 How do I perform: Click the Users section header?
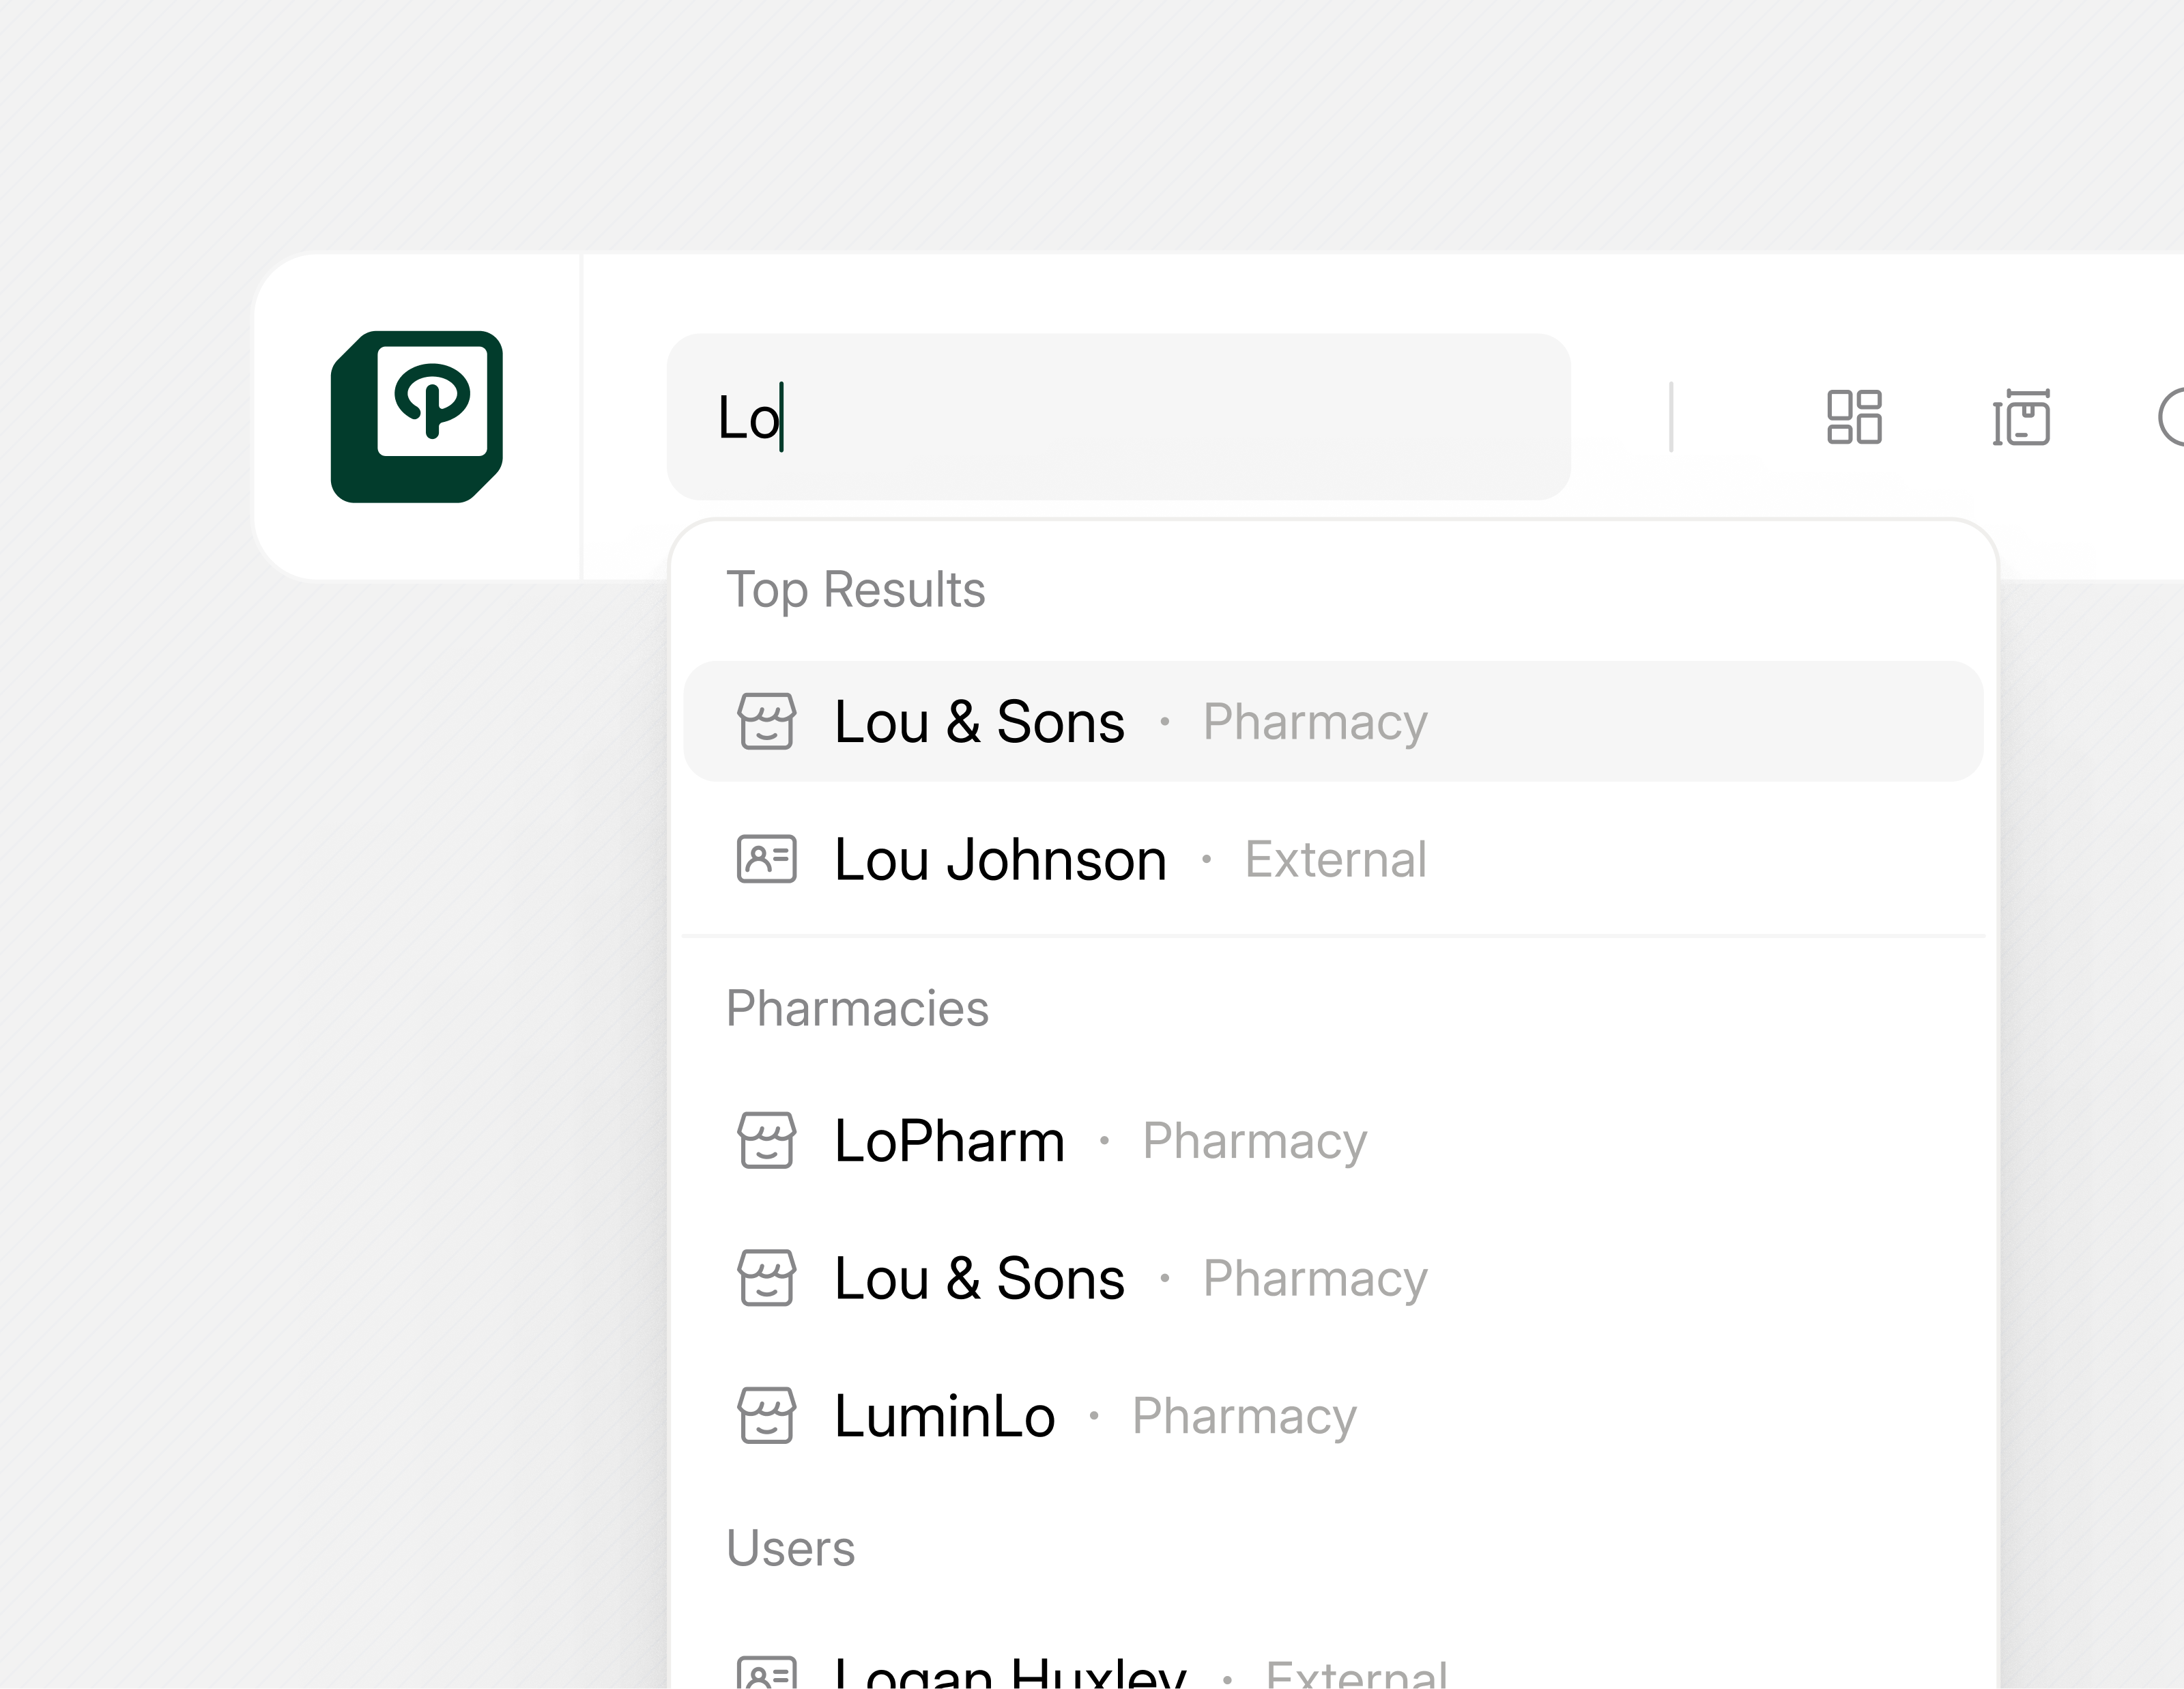790,1548
